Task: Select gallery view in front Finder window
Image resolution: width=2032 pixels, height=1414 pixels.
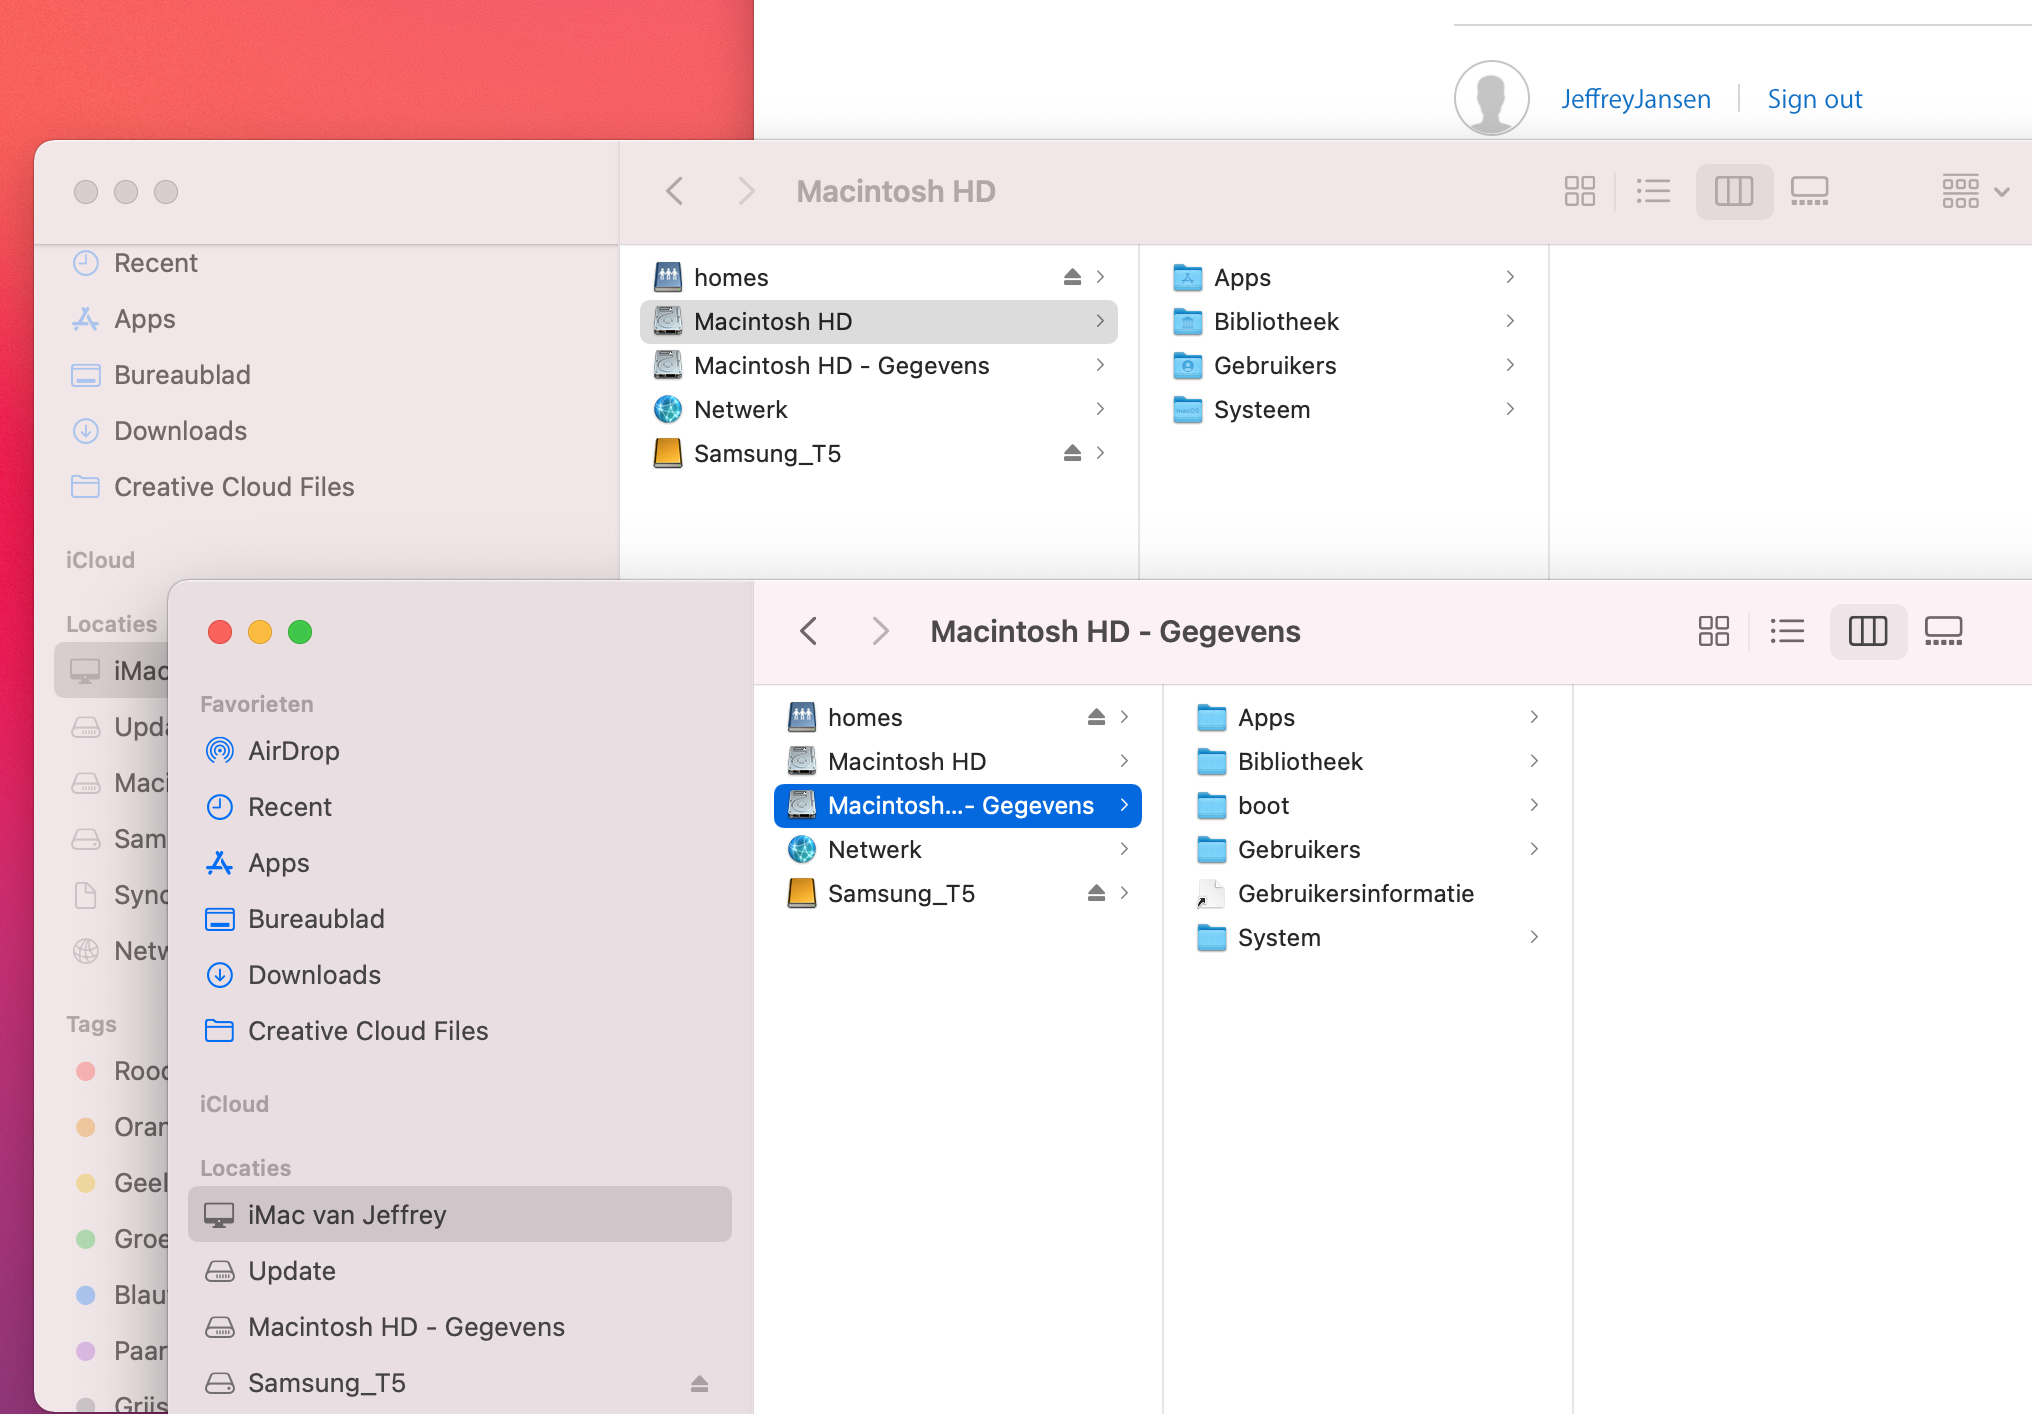Action: [x=1943, y=631]
